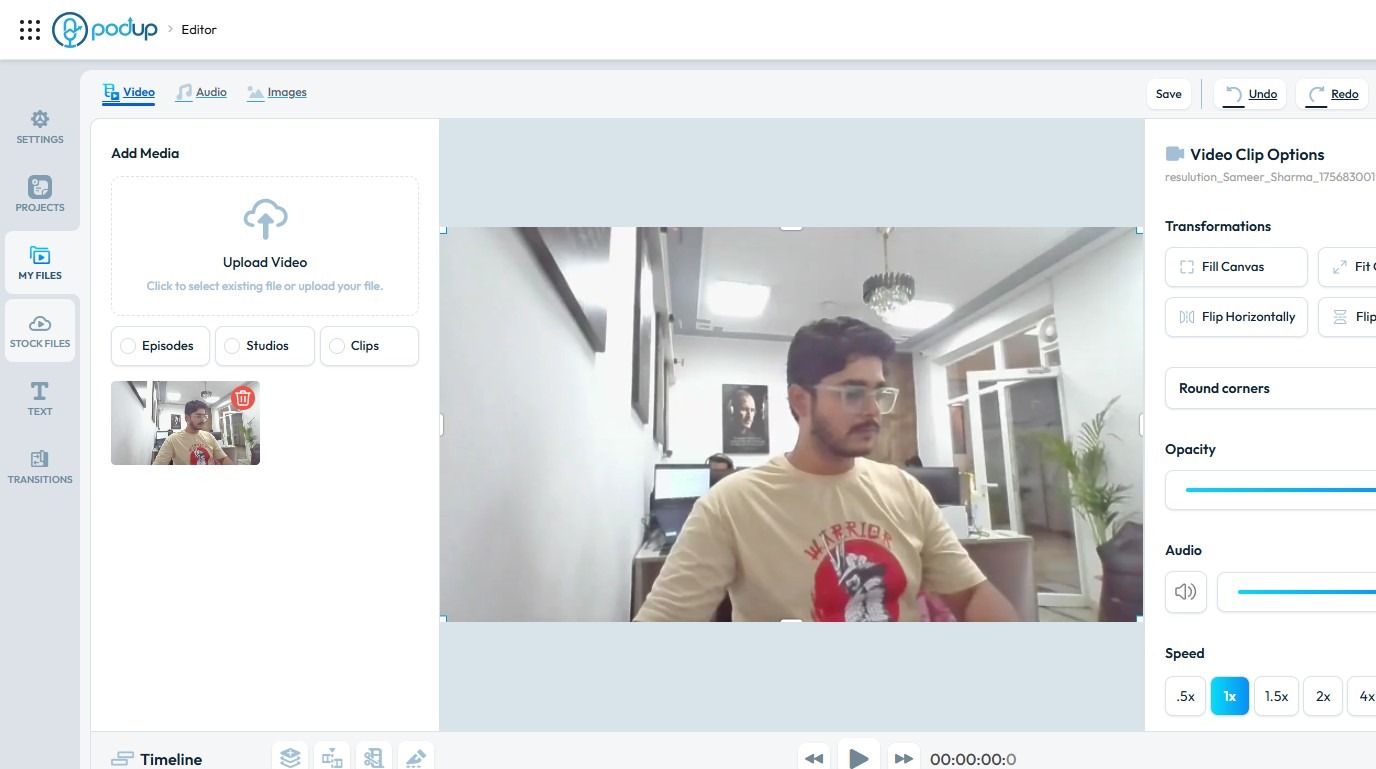Open Settings in the left sidebar
1376x769 pixels.
coord(40,127)
